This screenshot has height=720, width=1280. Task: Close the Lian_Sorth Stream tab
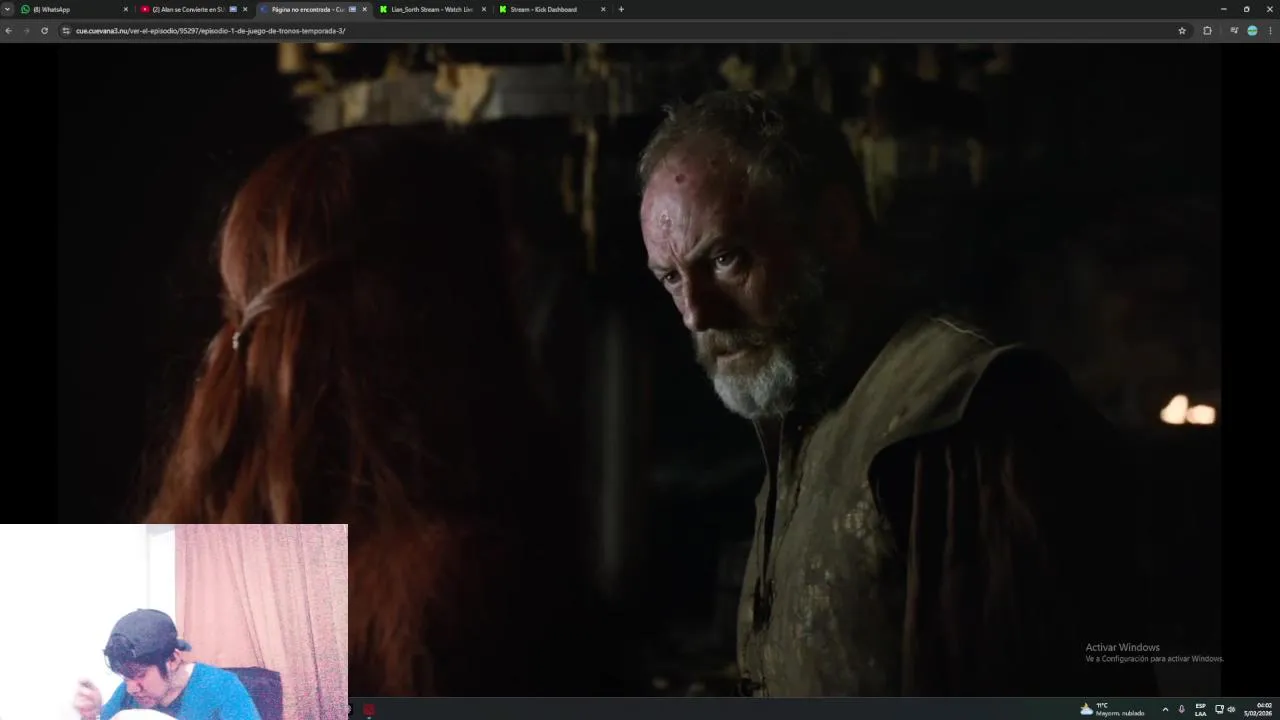[x=484, y=9]
